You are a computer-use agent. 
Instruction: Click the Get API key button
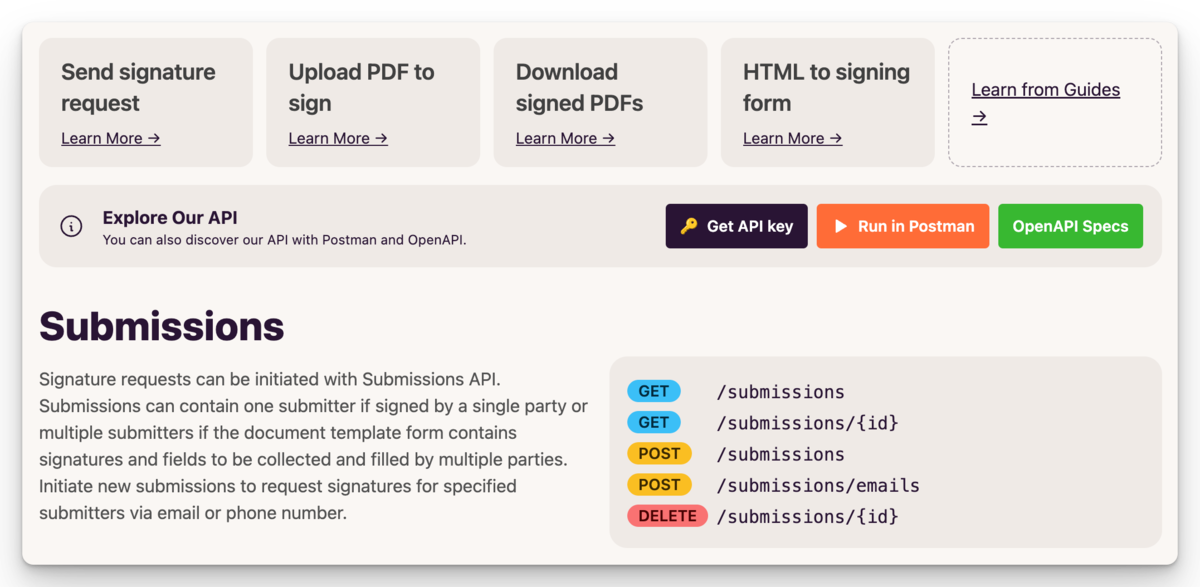[736, 226]
